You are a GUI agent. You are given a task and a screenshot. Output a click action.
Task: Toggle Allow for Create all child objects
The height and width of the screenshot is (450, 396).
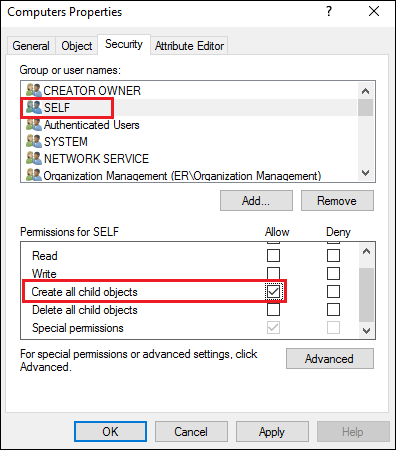(273, 292)
